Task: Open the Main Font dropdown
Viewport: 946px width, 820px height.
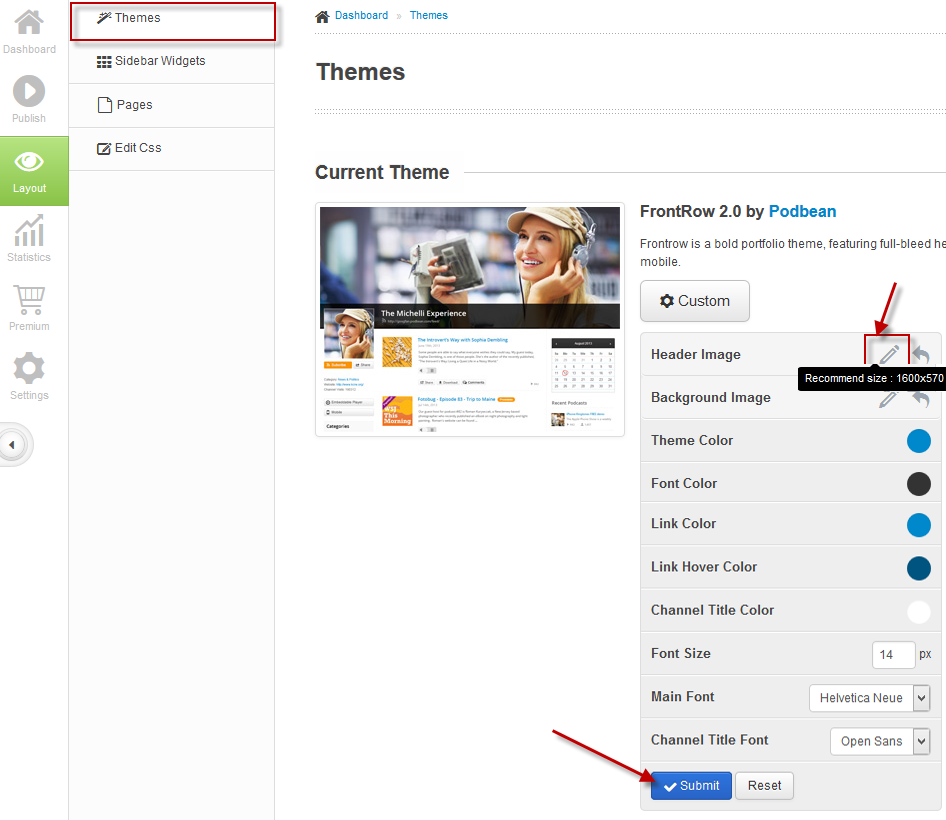Action: tap(869, 698)
